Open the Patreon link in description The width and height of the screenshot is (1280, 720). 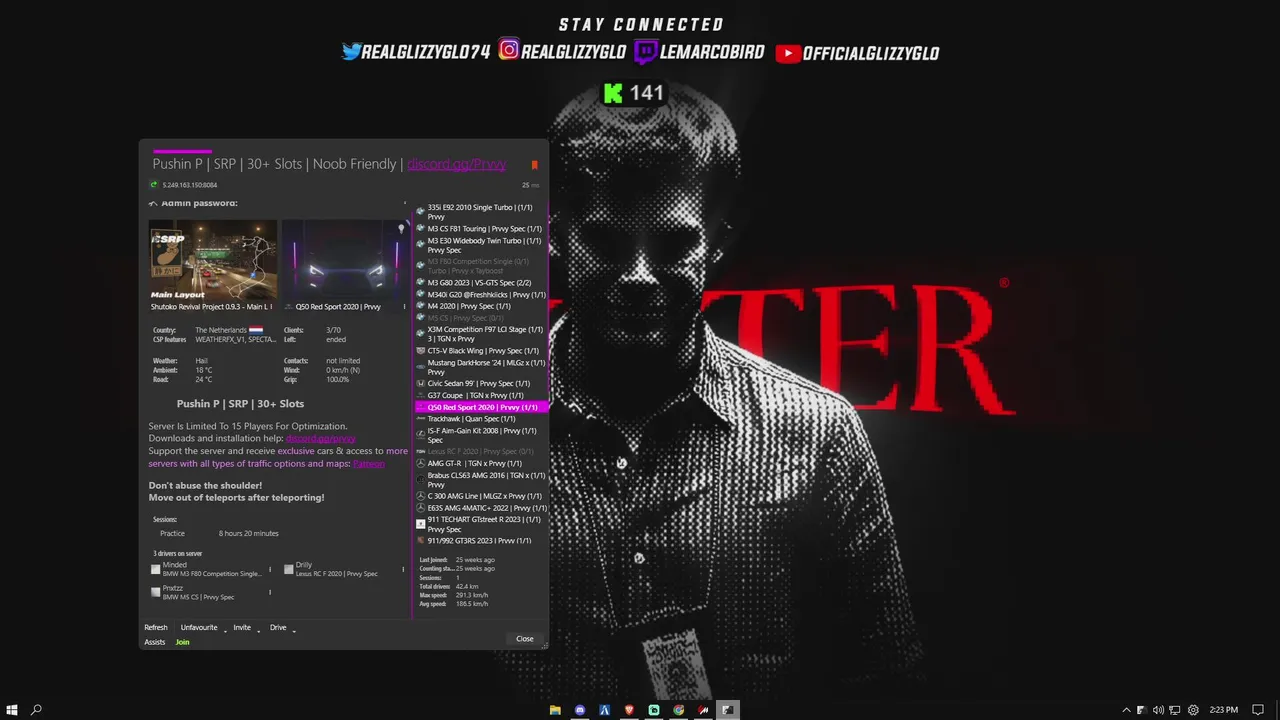368,464
